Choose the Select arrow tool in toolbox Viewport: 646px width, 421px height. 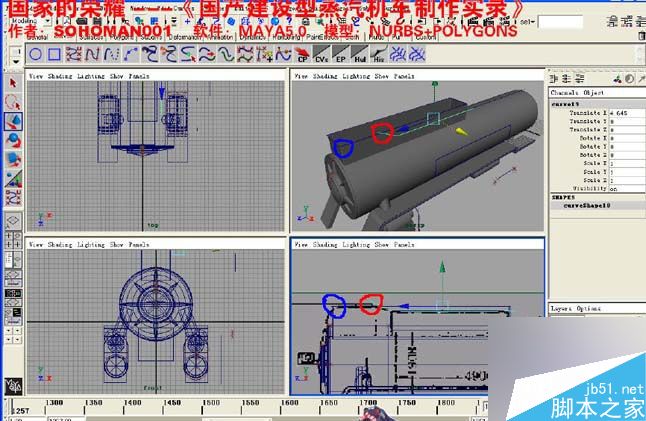pos(13,84)
